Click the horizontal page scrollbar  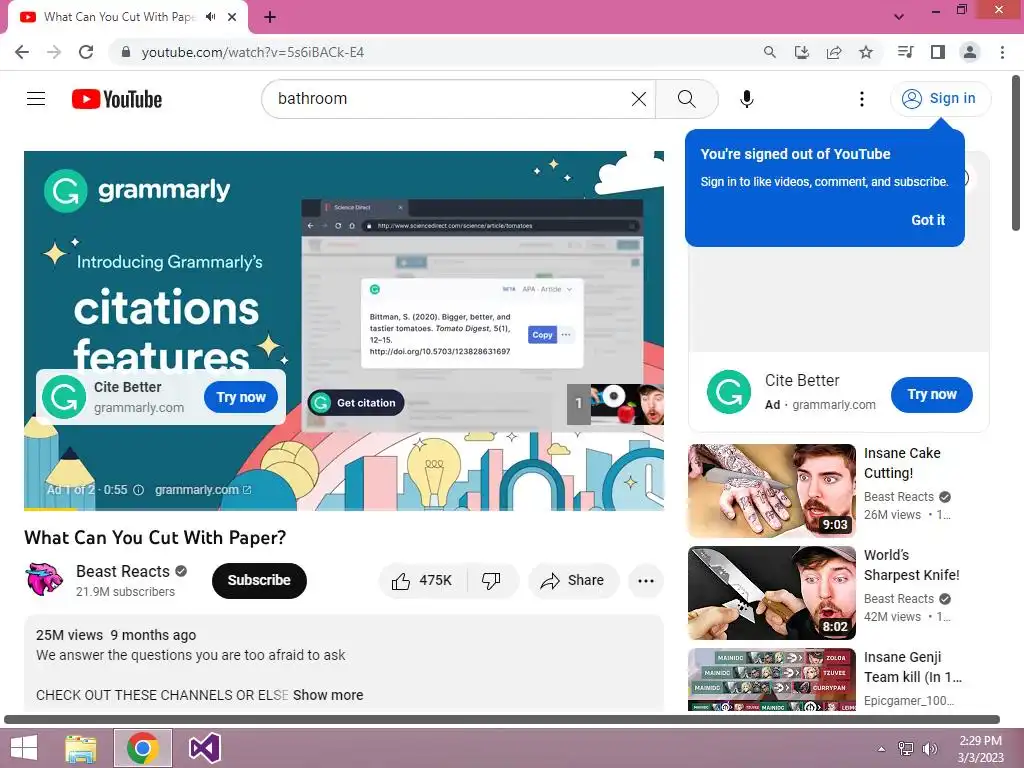click(502, 720)
